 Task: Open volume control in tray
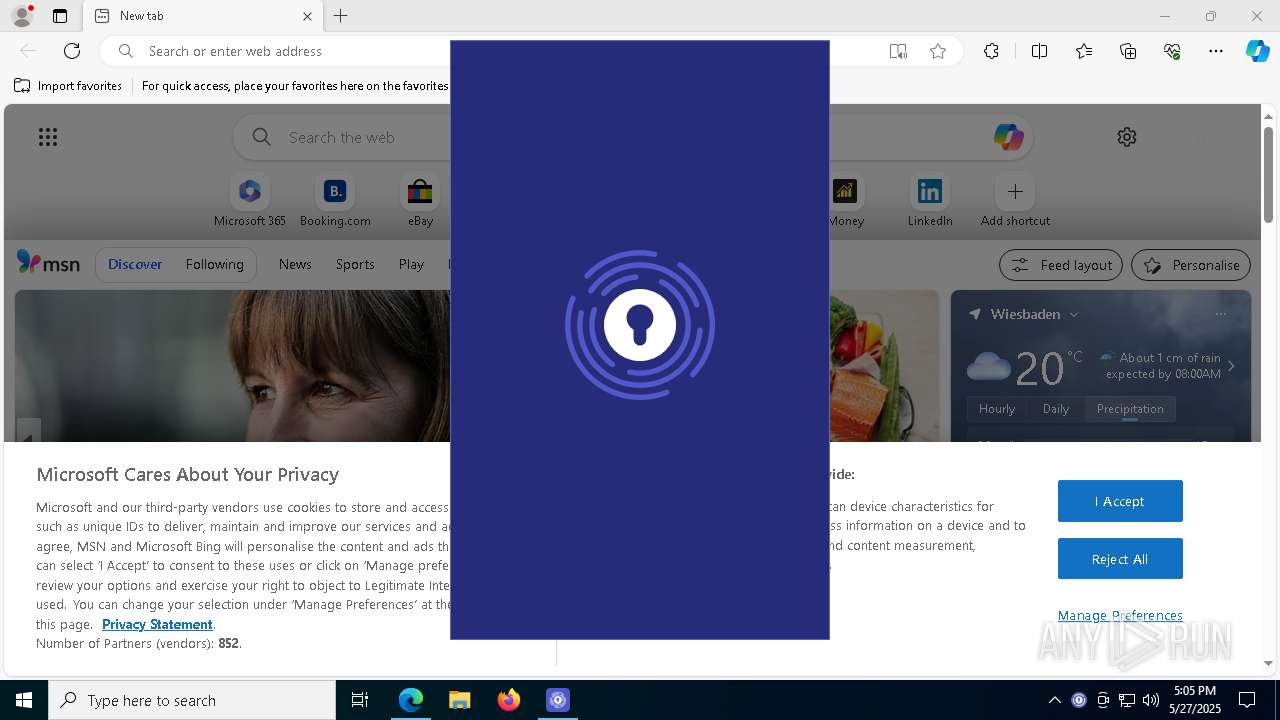click(x=1151, y=700)
